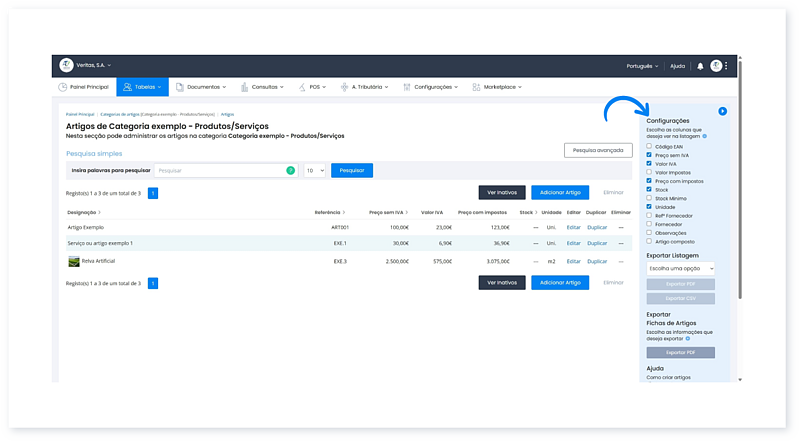Go to Painel Principal tab
The width and height of the screenshot is (800, 442).
[x=83, y=87]
